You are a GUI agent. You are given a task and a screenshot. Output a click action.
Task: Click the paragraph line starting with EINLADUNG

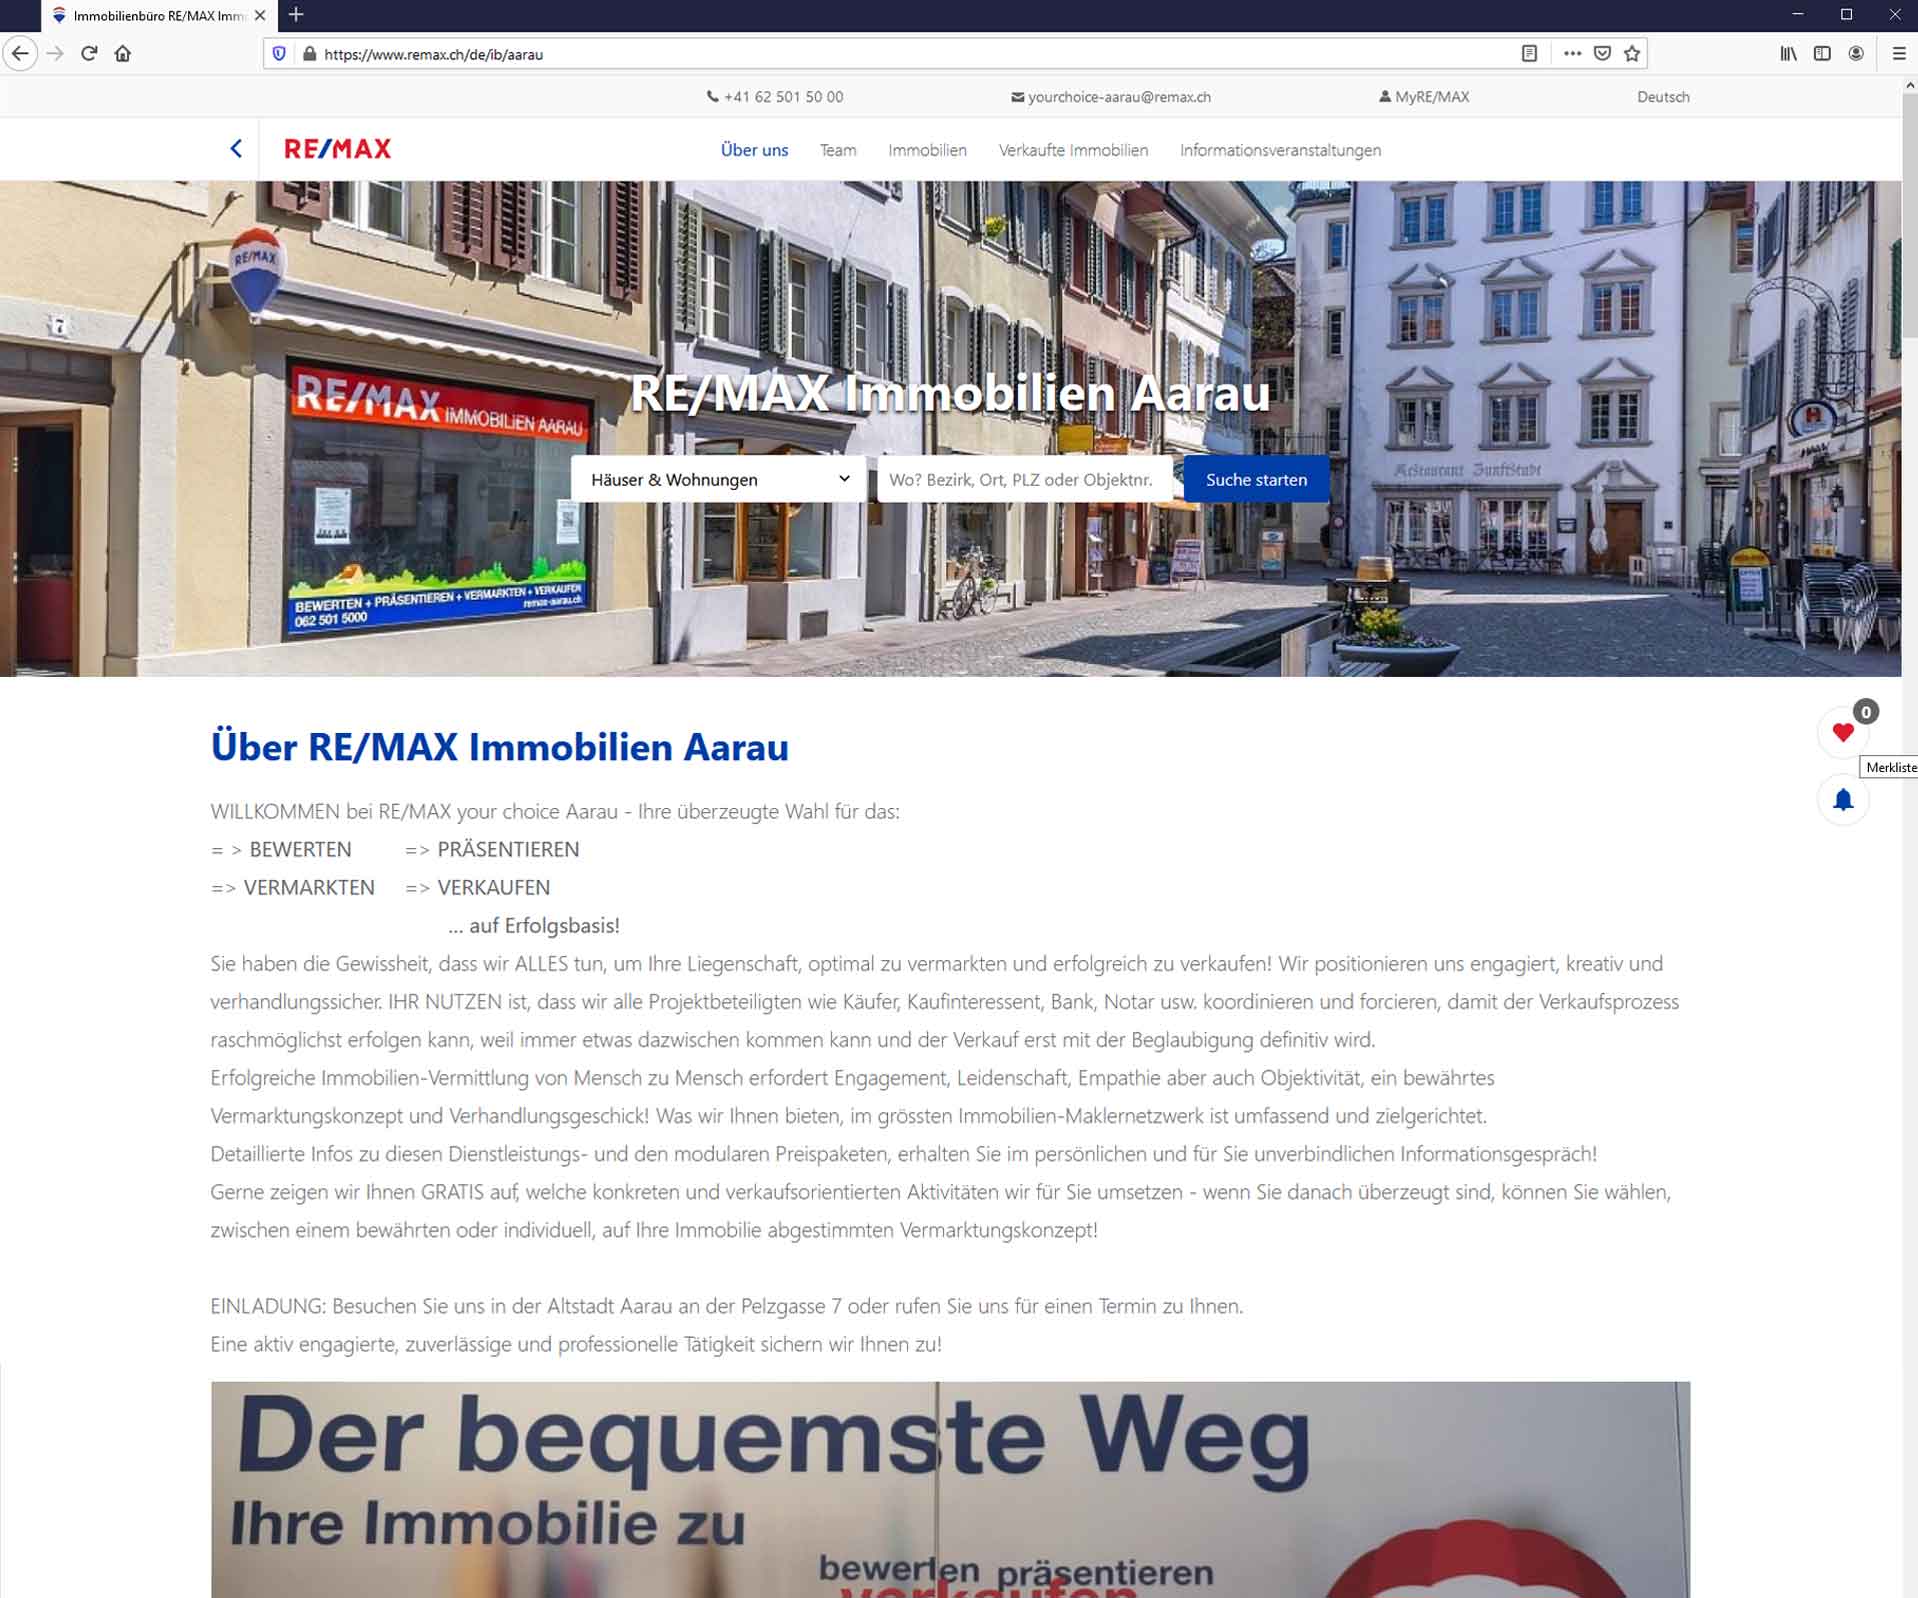726,1306
